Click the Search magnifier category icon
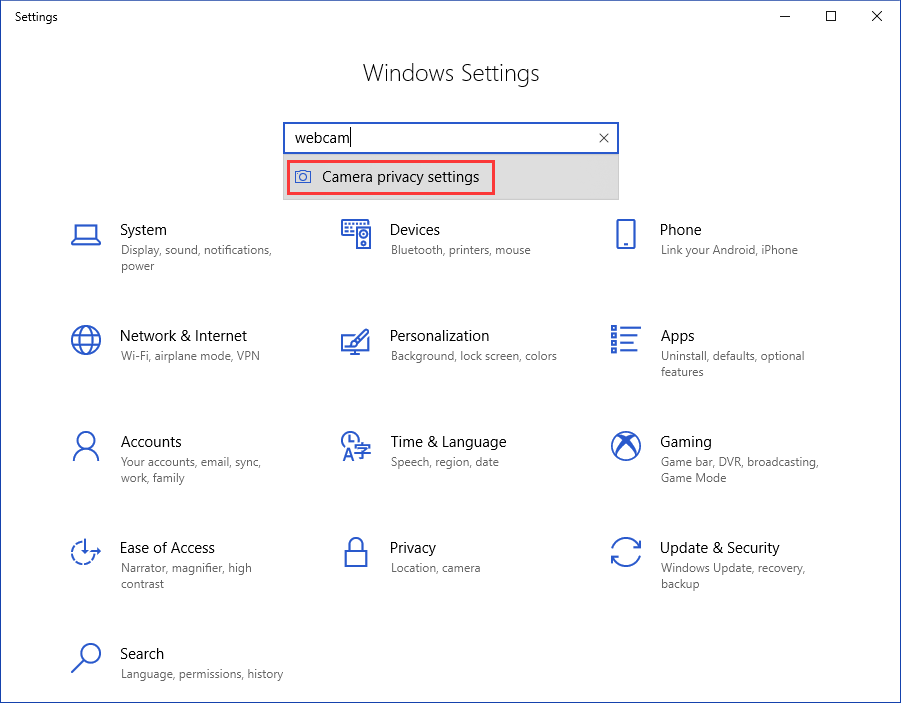The image size is (901, 703). tap(86, 658)
